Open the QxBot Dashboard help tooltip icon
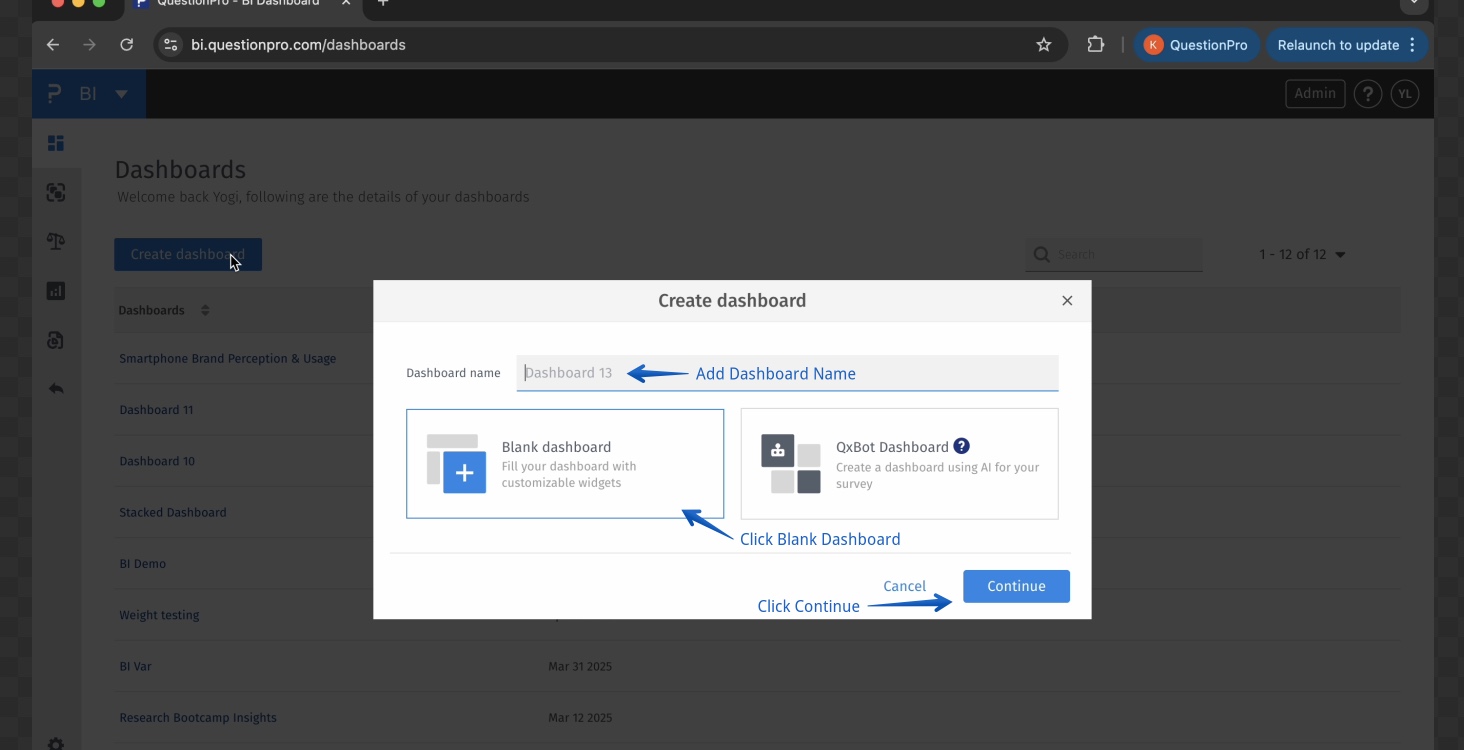The image size is (1464, 750). (961, 446)
